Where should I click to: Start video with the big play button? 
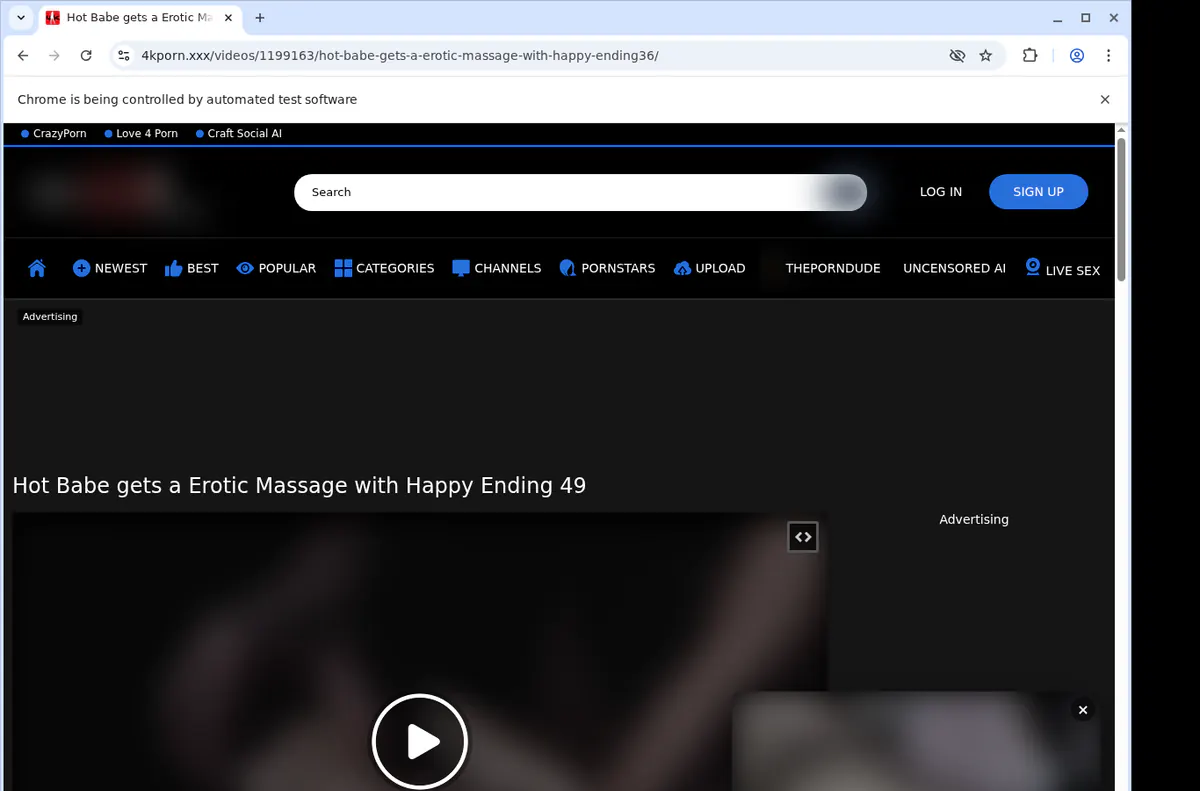(x=420, y=742)
